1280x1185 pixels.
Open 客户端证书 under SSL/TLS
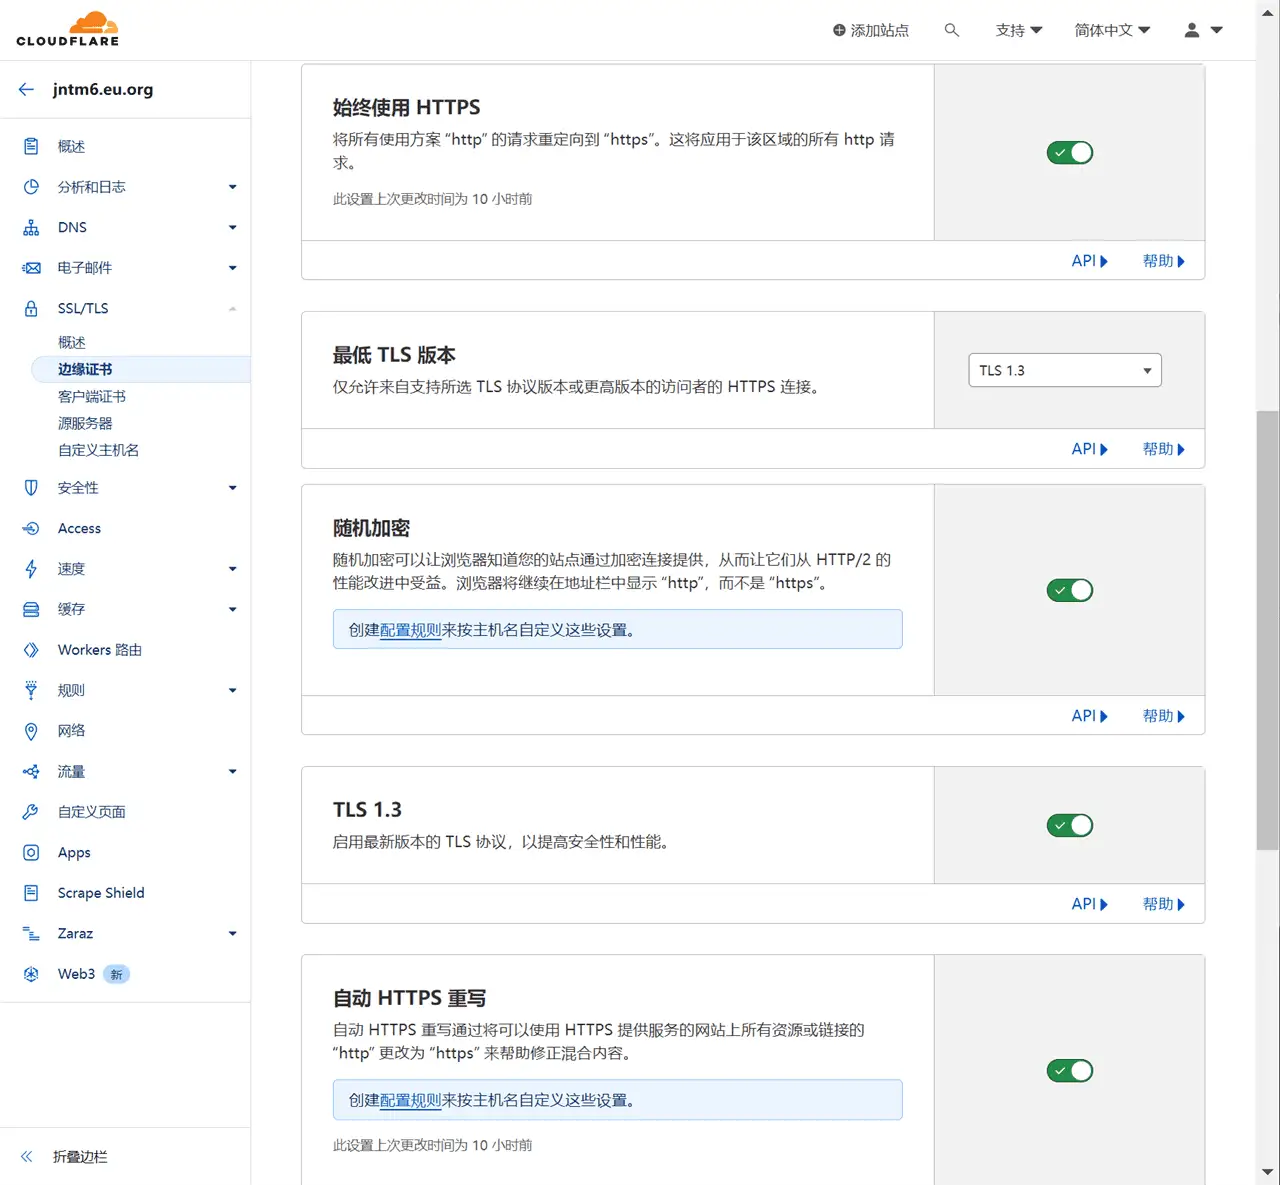pos(92,397)
